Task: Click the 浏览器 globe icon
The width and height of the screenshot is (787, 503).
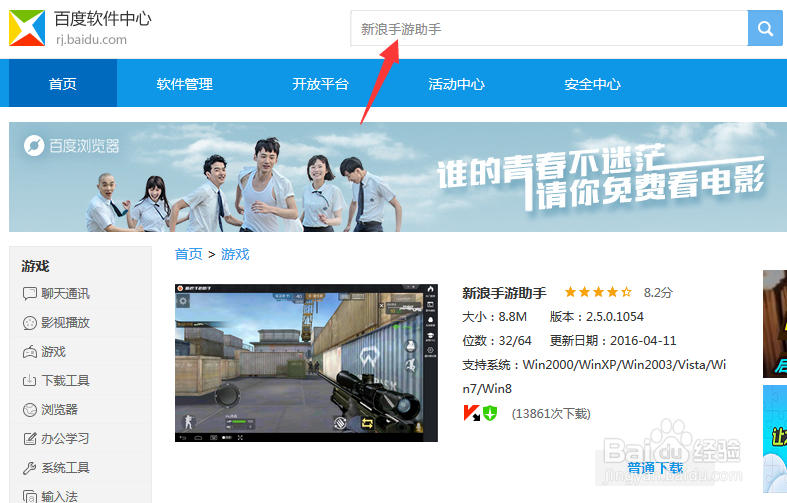Action: 30,410
